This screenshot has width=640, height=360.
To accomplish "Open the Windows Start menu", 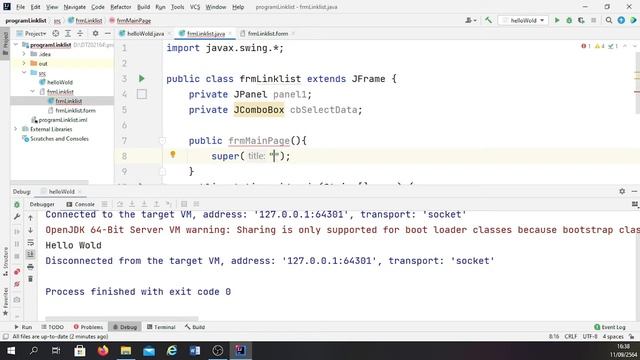I will pyautogui.click(x=11, y=351).
